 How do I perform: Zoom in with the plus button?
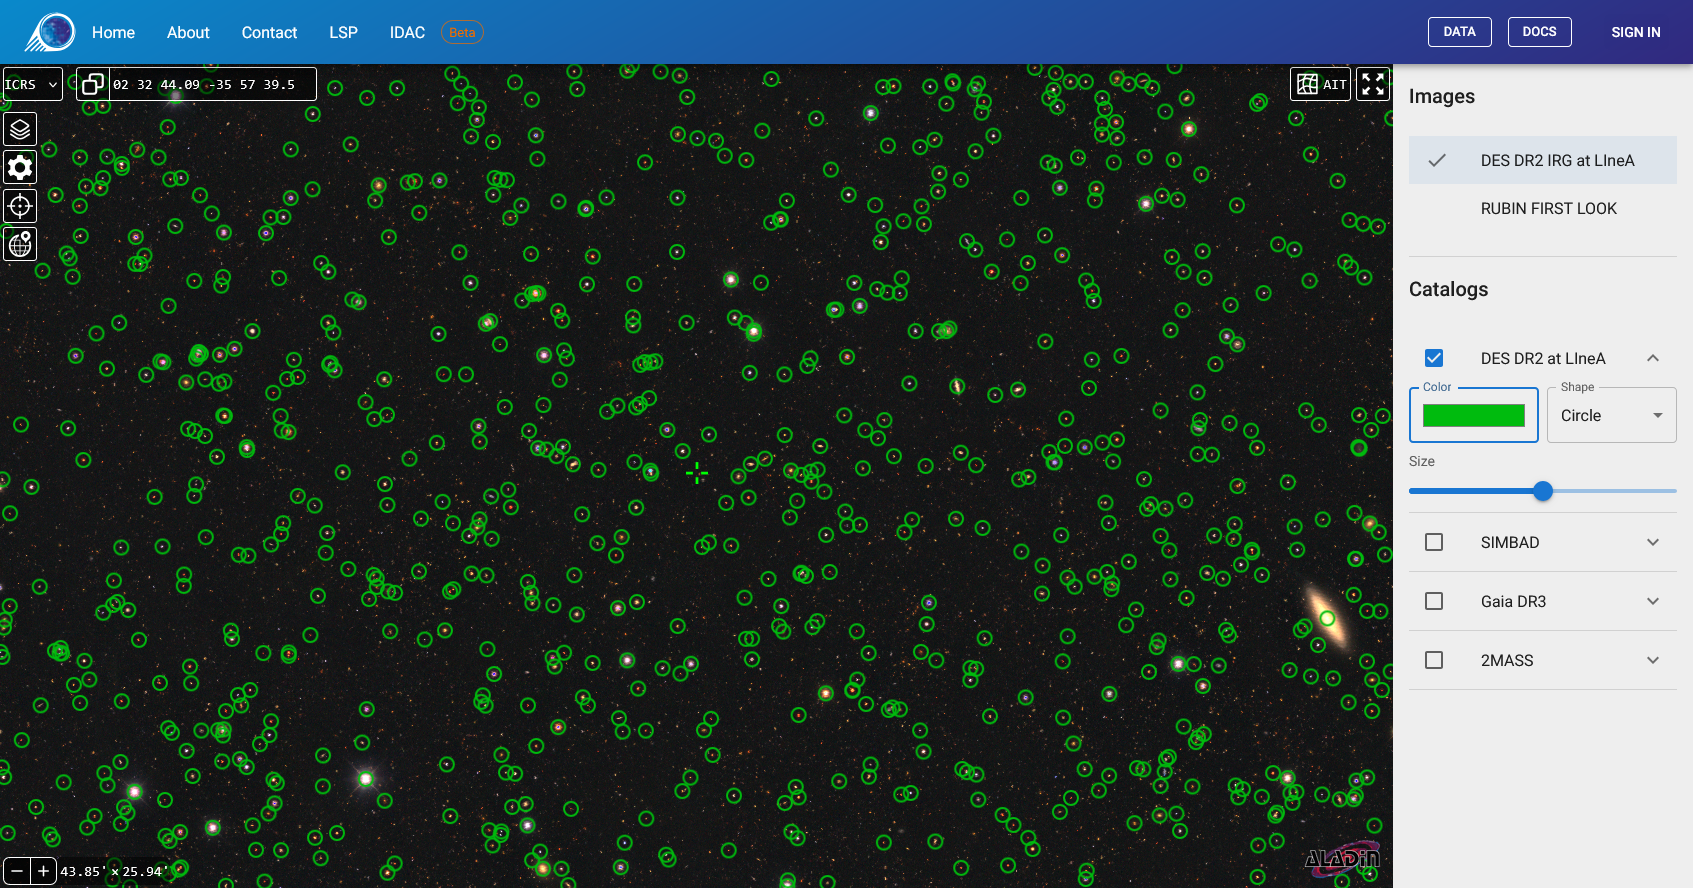[x=43, y=871]
